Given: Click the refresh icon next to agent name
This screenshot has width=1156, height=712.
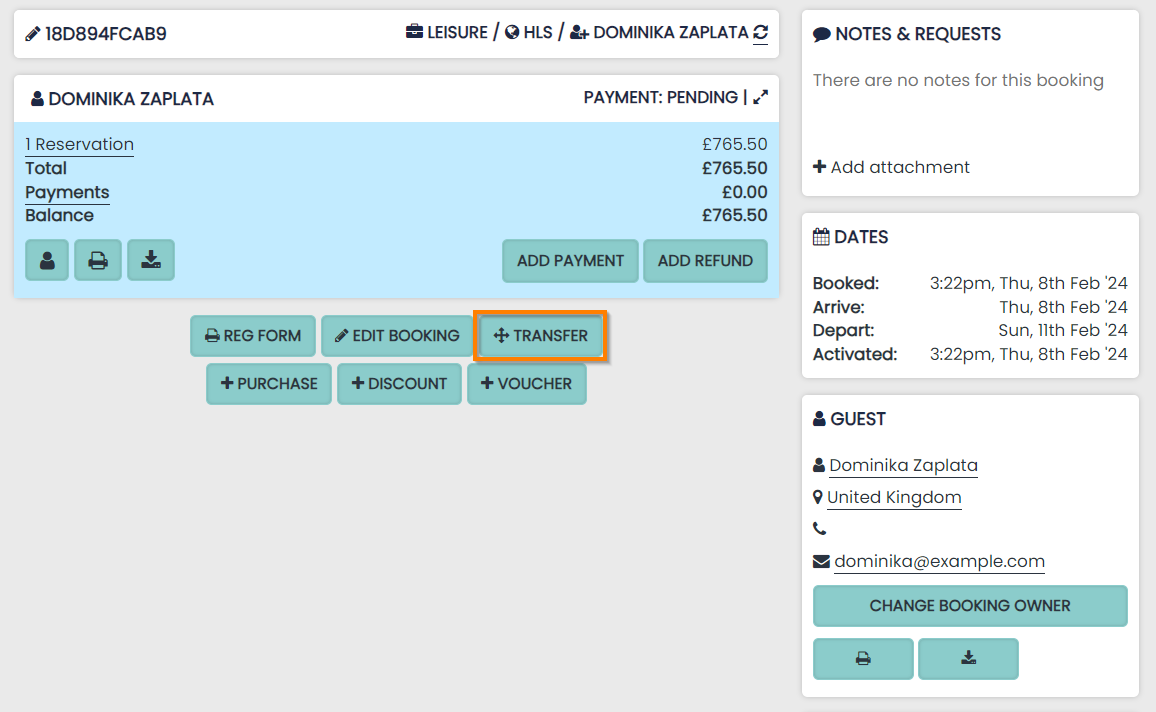Looking at the screenshot, I should pyautogui.click(x=761, y=33).
